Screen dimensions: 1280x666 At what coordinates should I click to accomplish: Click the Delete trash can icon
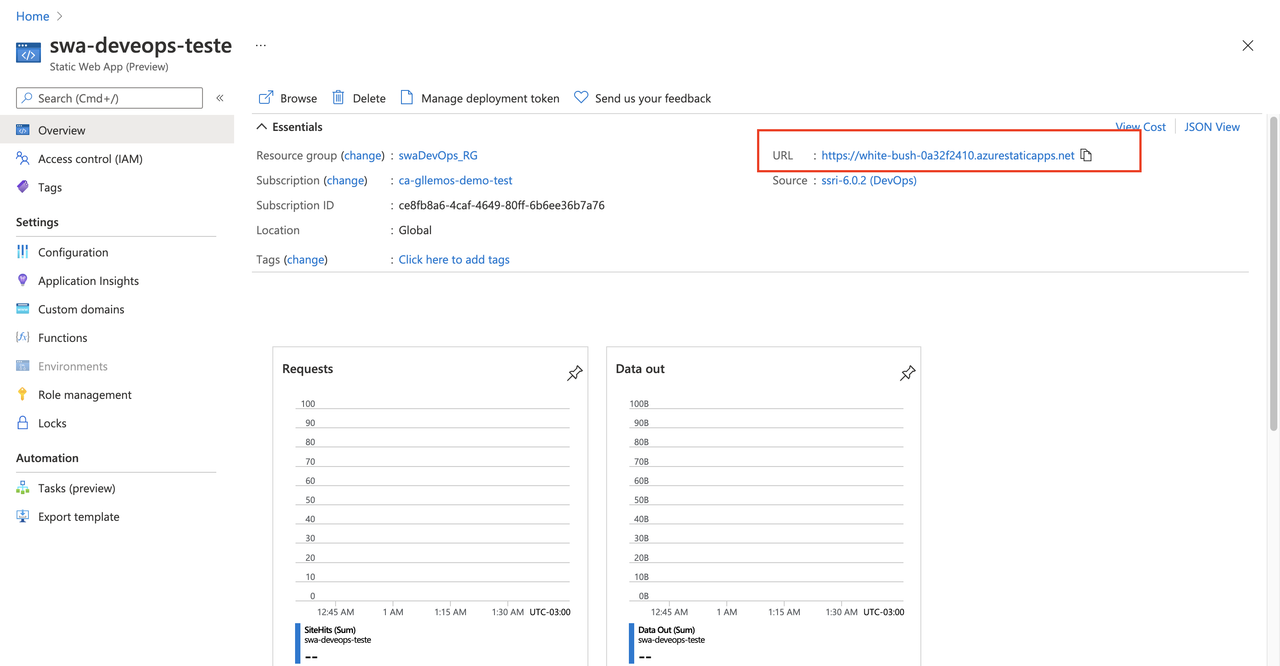(338, 98)
